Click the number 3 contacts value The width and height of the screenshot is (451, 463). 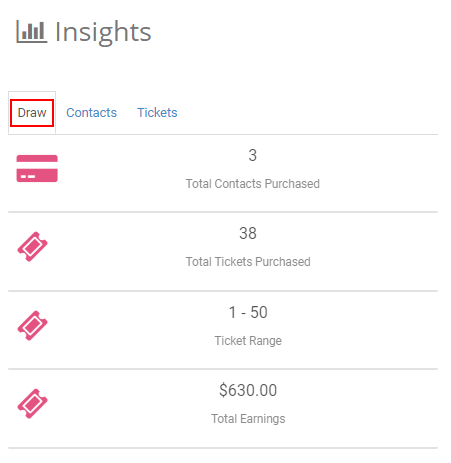tap(253, 155)
